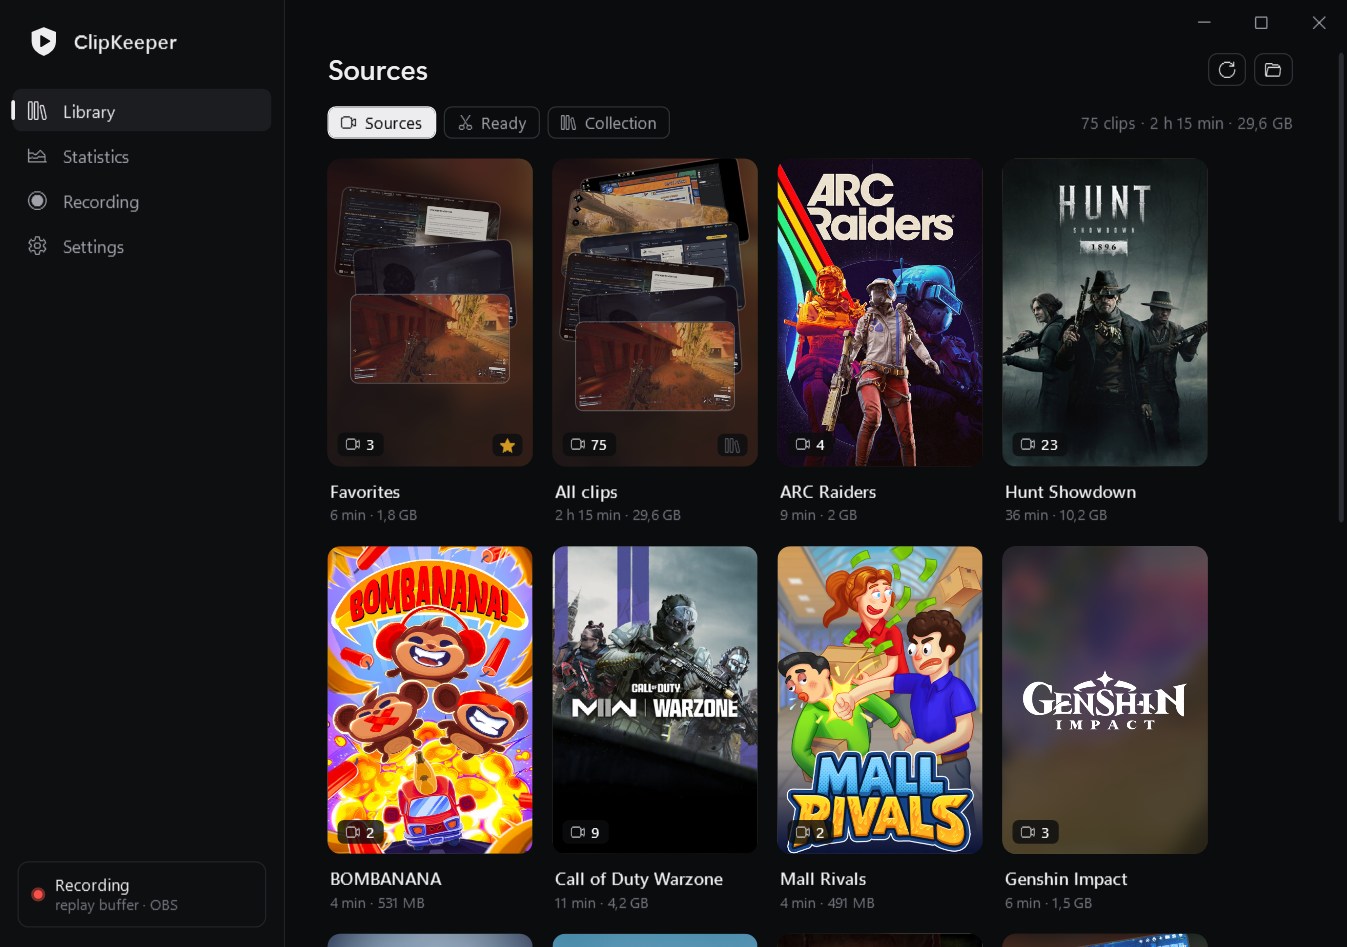Click the Hunt Showdown title text
This screenshot has width=1347, height=947.
(1070, 492)
